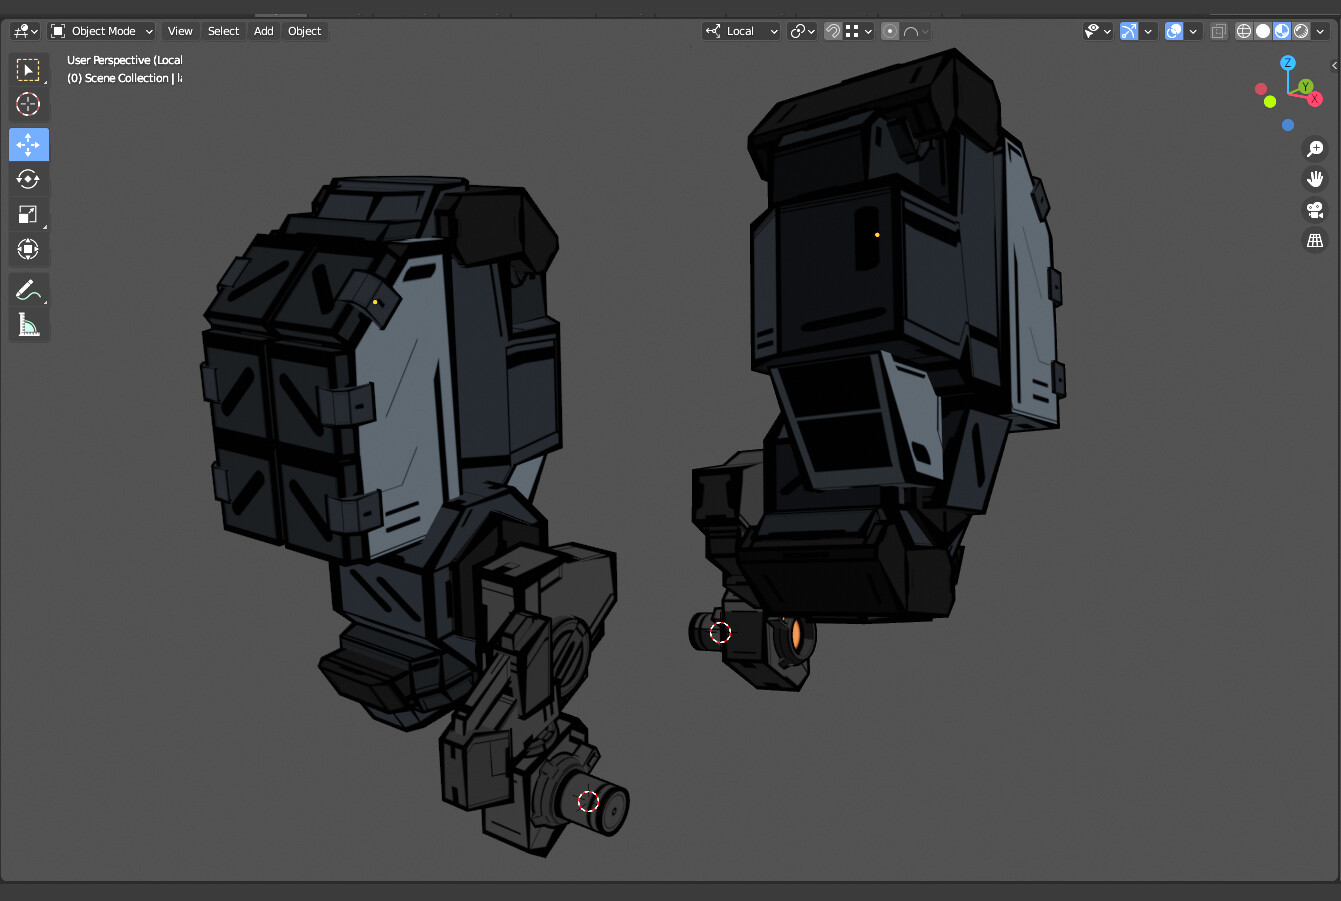
Task: Enable Toggle X-Ray mode
Action: (1218, 31)
